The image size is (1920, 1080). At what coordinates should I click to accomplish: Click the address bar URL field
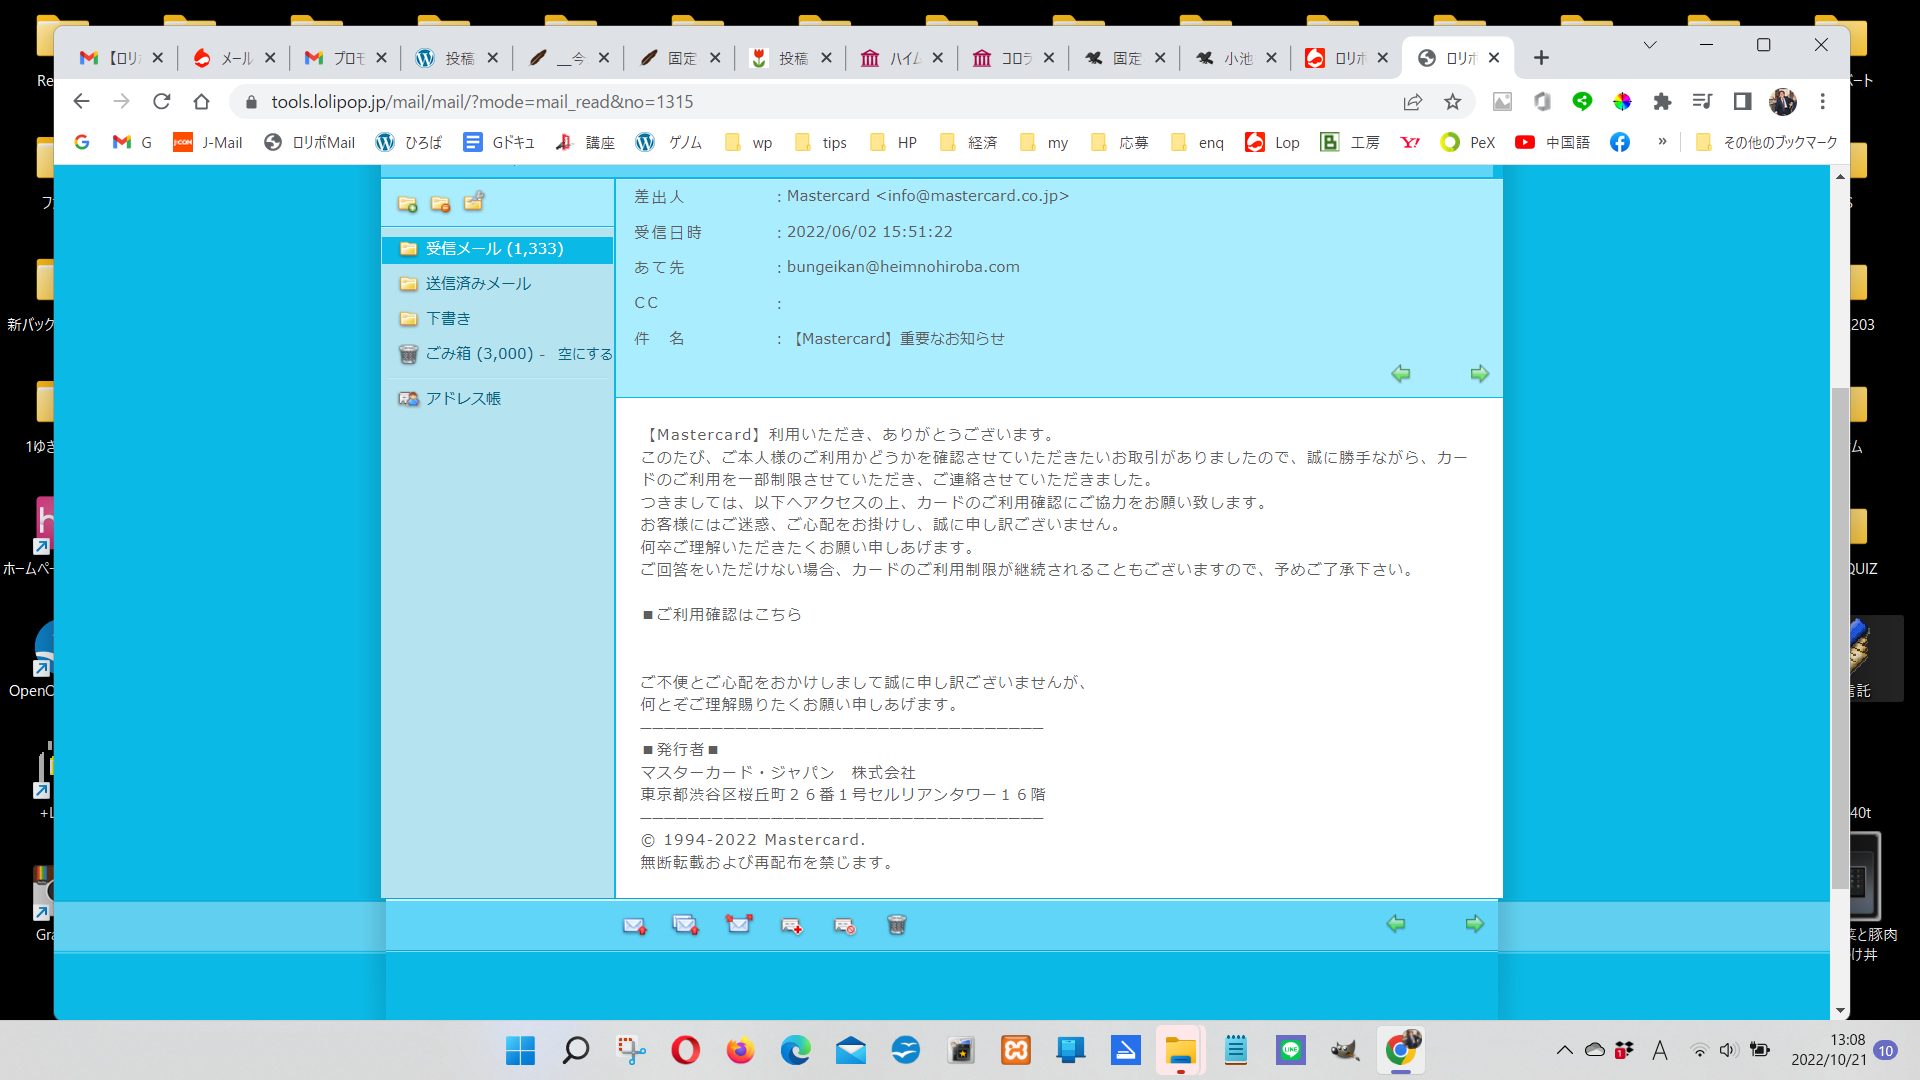(x=820, y=102)
